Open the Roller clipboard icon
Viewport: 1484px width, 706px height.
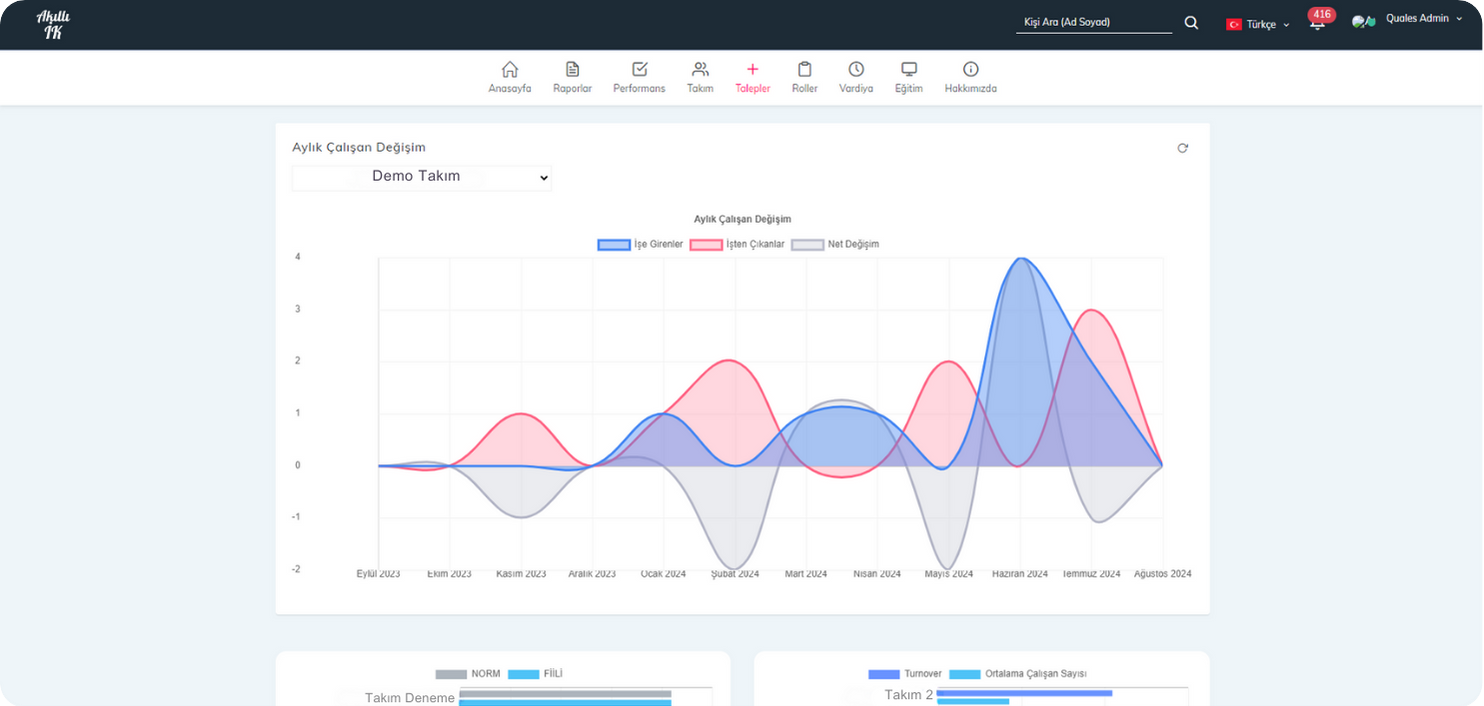pyautogui.click(x=805, y=69)
